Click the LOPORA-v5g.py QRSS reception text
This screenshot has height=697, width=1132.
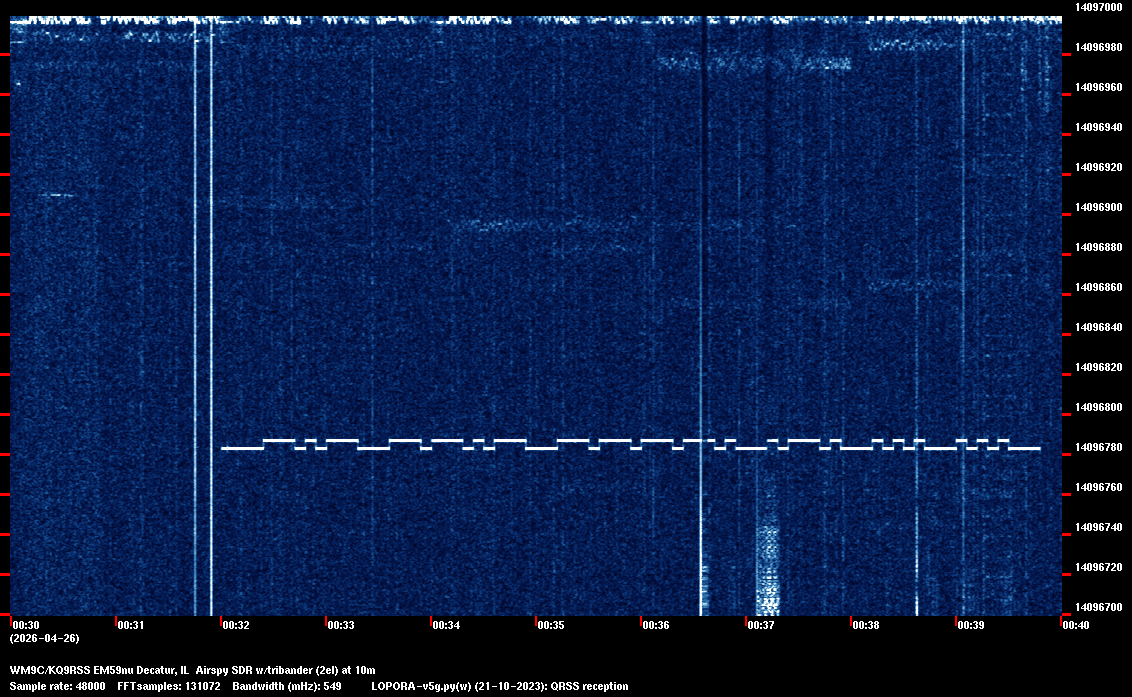coord(500,686)
